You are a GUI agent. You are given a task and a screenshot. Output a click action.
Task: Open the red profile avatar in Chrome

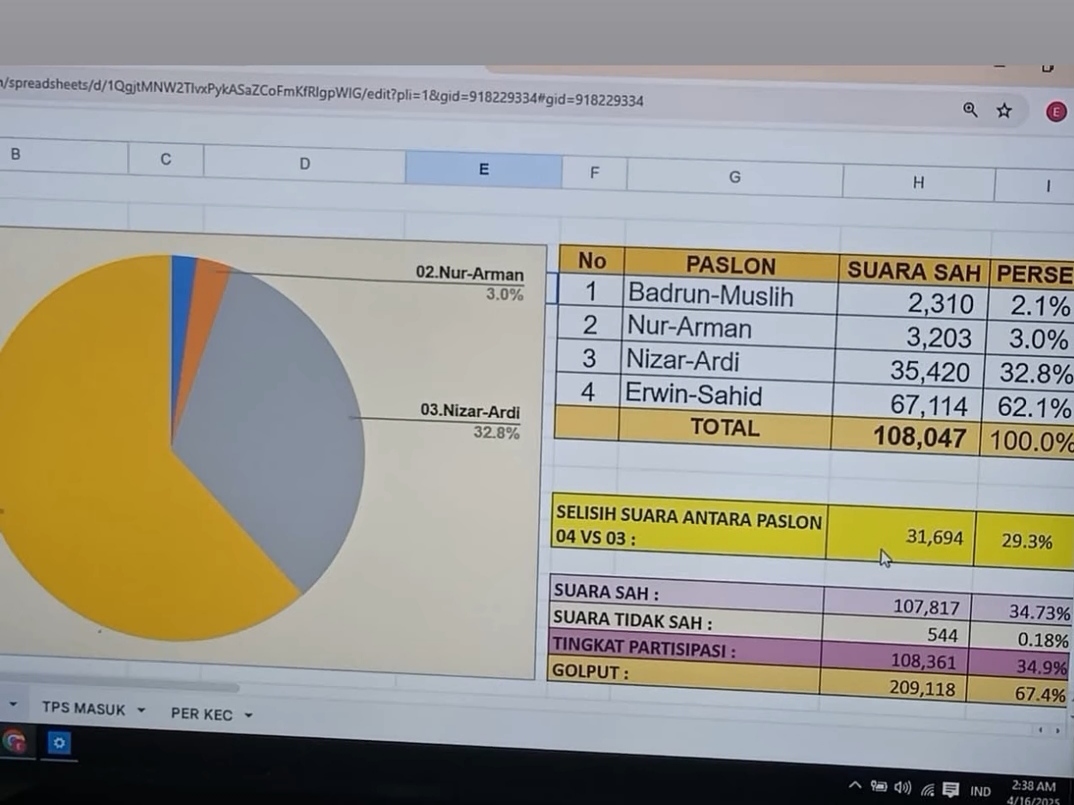point(1056,112)
